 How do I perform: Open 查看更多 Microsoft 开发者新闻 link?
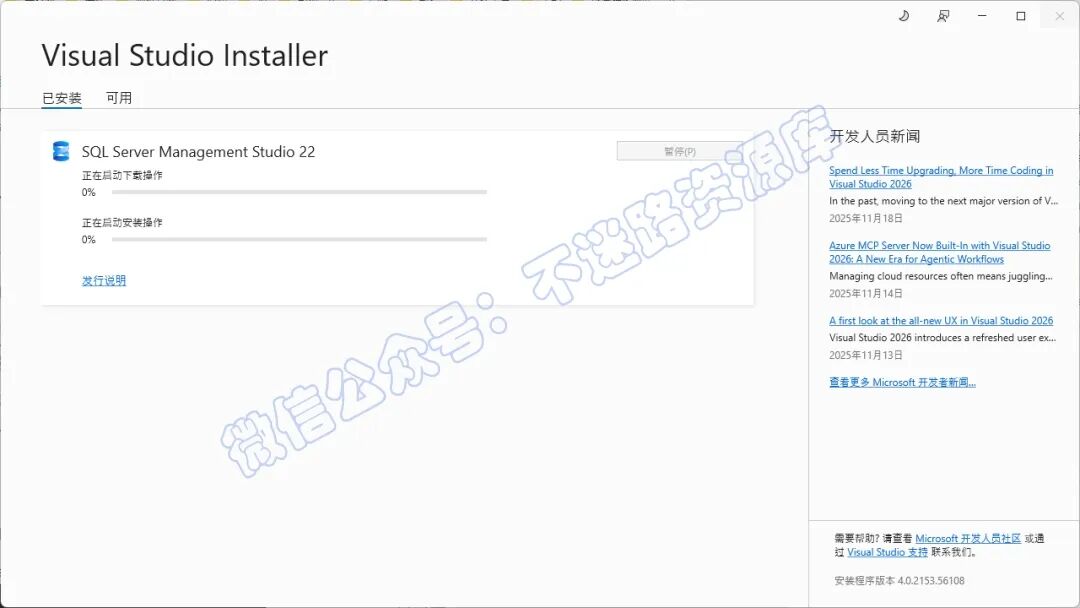pos(902,382)
